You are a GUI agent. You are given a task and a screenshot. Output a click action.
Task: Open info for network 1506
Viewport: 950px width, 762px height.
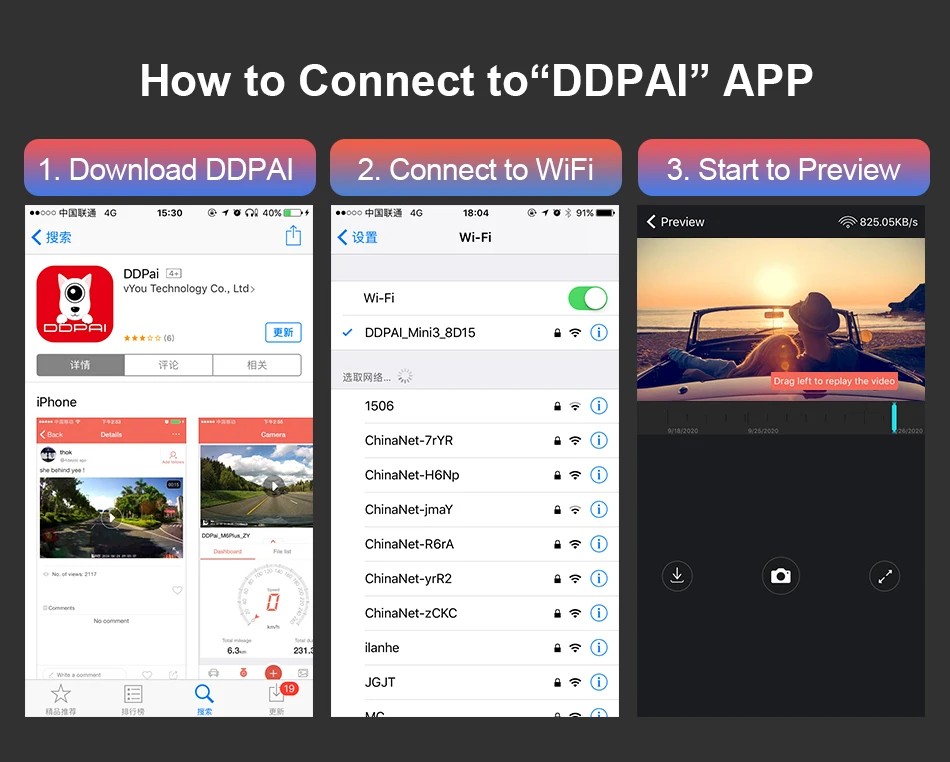pos(599,406)
